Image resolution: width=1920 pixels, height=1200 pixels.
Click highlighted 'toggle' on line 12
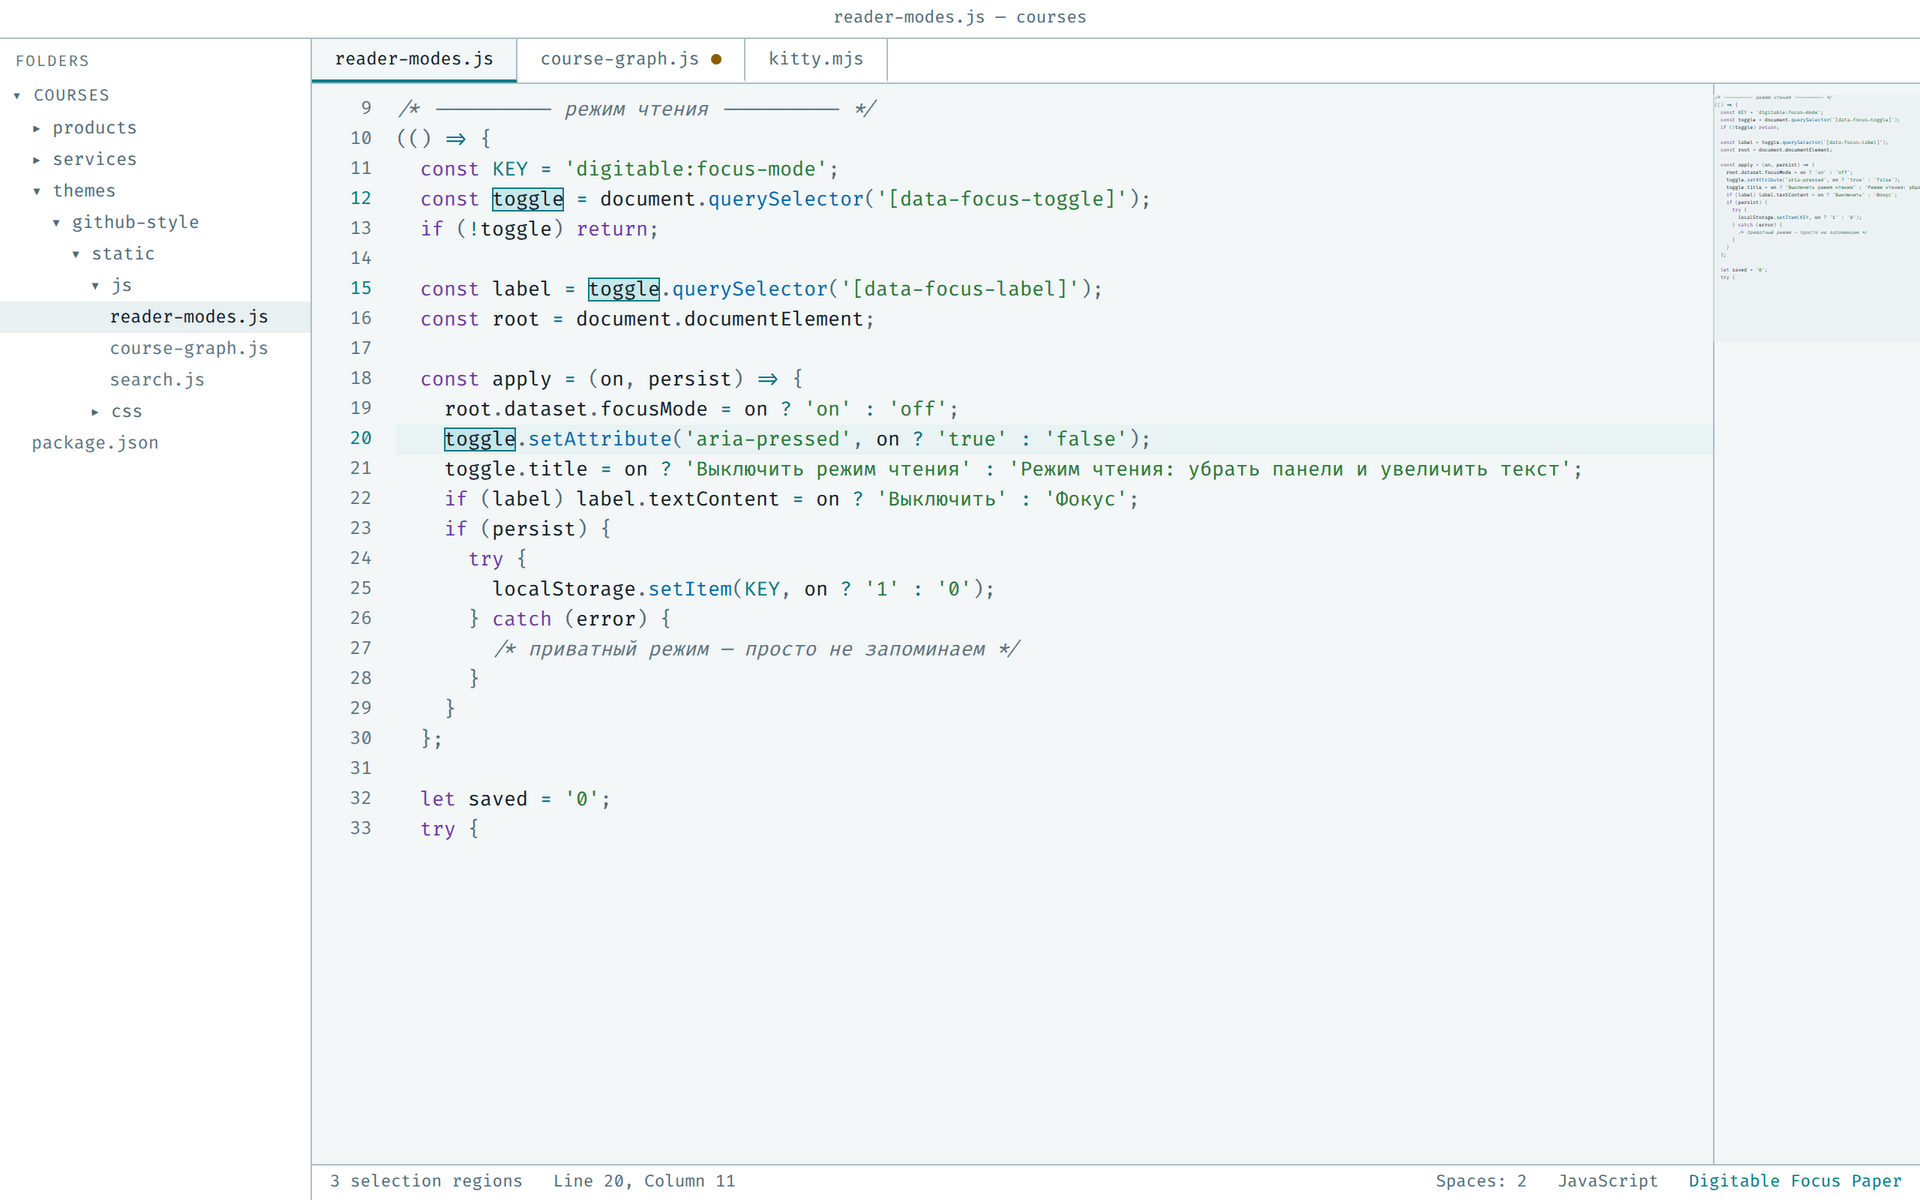pos(528,199)
